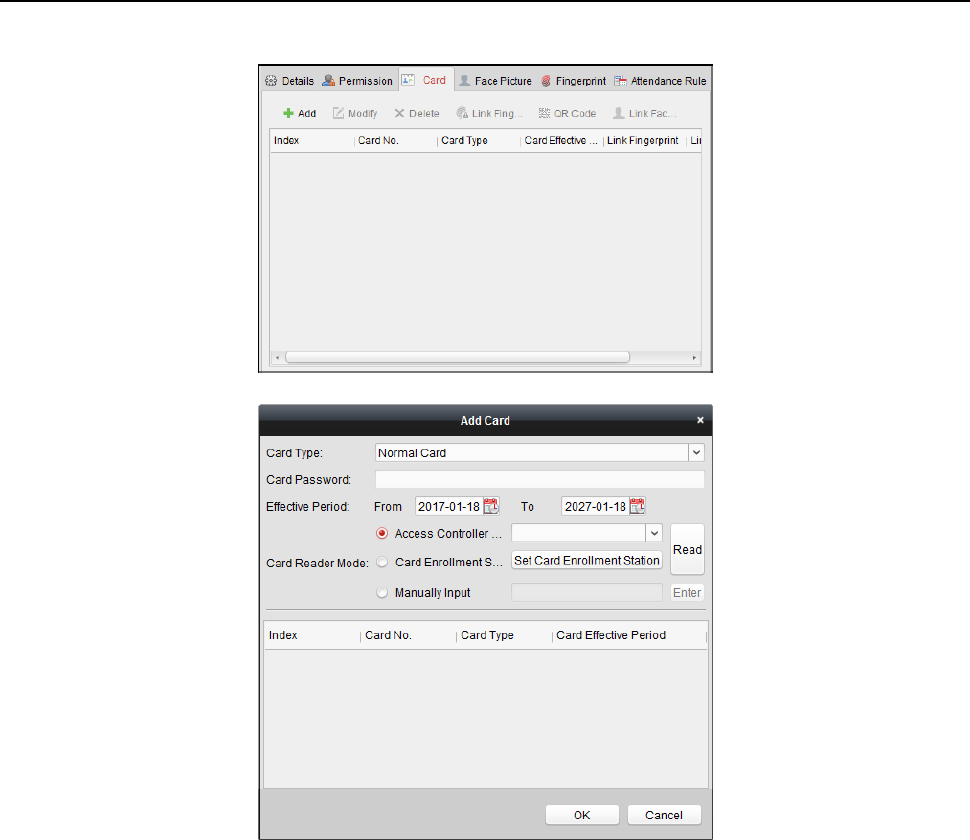
Task: Click the green Add plus icon
Action: [x=288, y=113]
